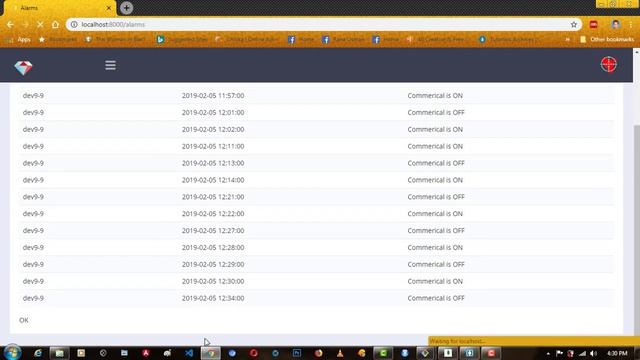Viewport: 640px width, 360px height.
Task: Select timestamp 2019-02-05 12:01:00
Action: click(x=213, y=112)
